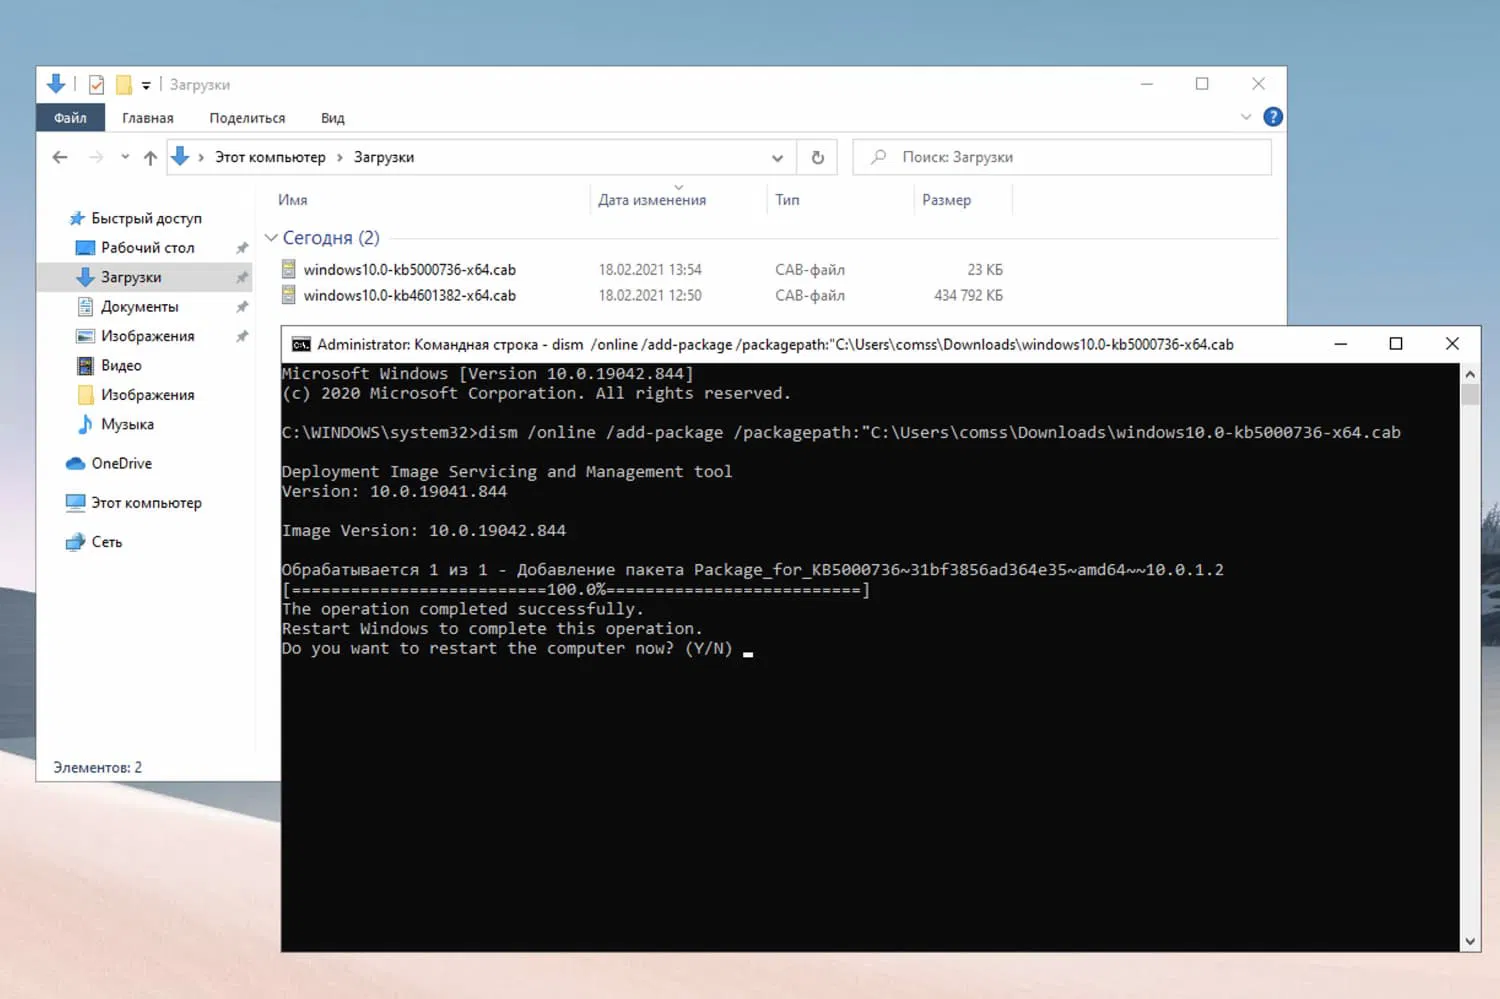This screenshot has width=1500, height=999.
Task: Open Быстрый доступ in the navigation pane
Action: click(x=146, y=218)
